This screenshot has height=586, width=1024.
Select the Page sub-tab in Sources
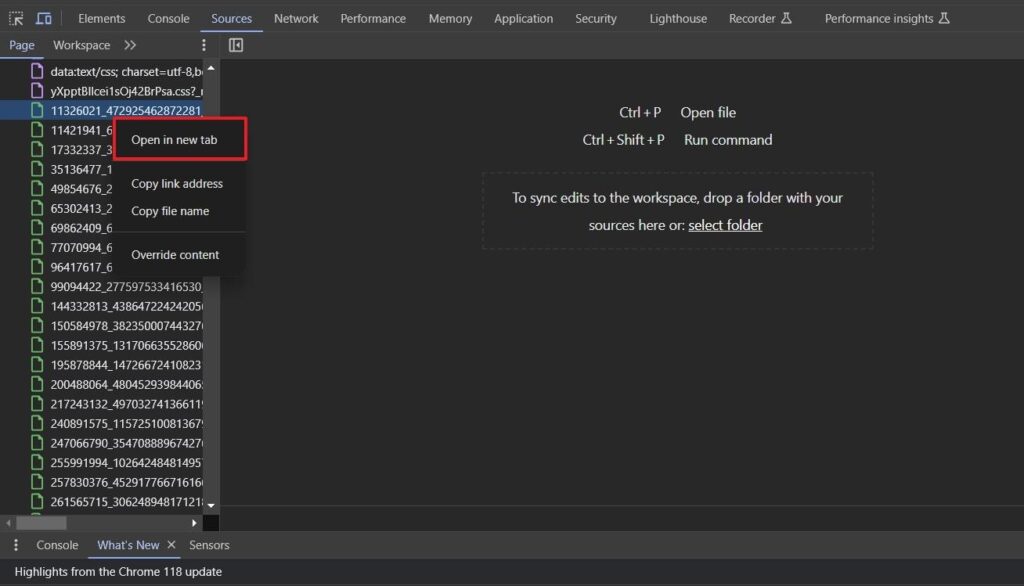click(x=22, y=45)
